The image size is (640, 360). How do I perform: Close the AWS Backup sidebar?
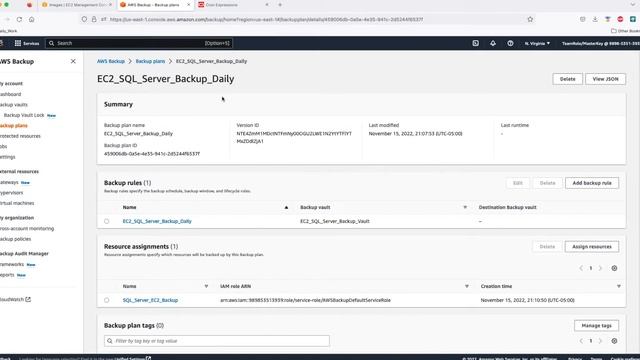click(x=73, y=61)
